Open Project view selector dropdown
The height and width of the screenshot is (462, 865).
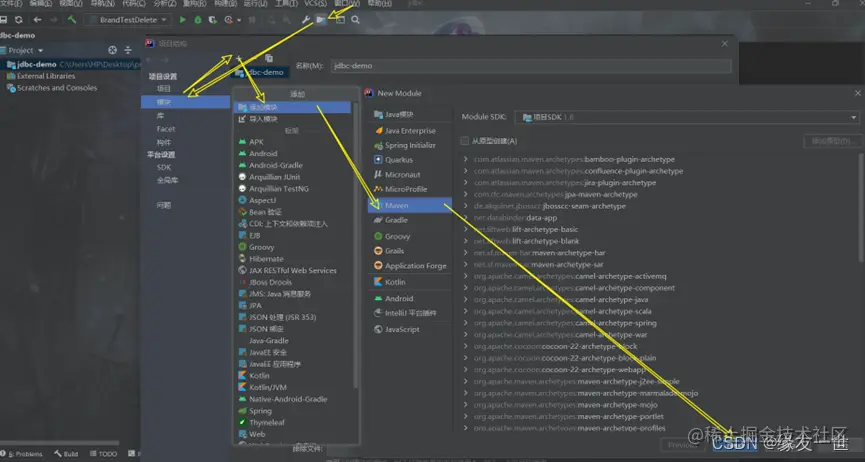pos(40,50)
